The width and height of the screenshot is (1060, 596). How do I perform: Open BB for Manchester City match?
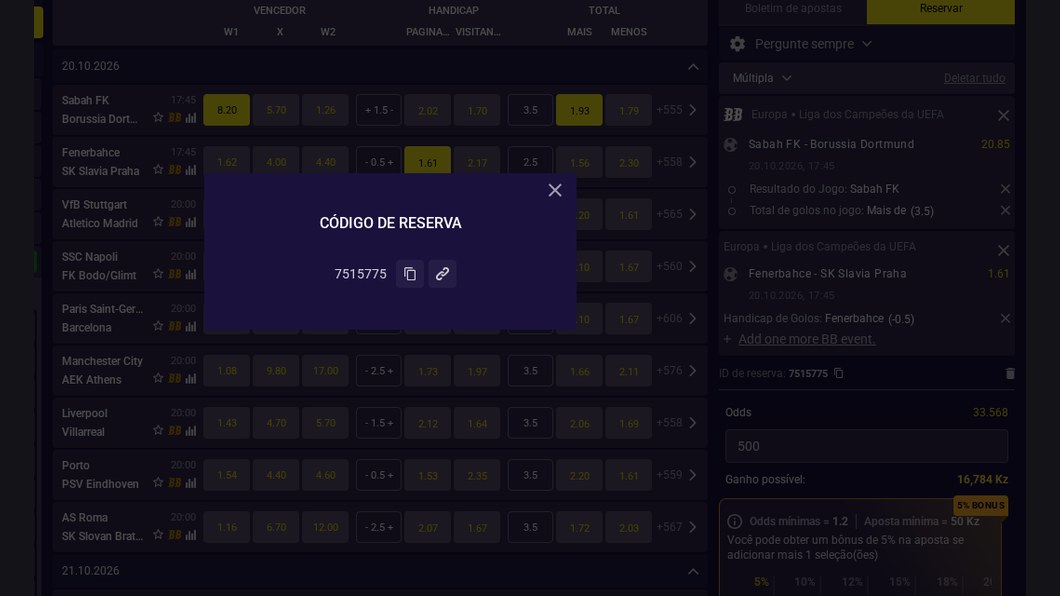pos(175,378)
